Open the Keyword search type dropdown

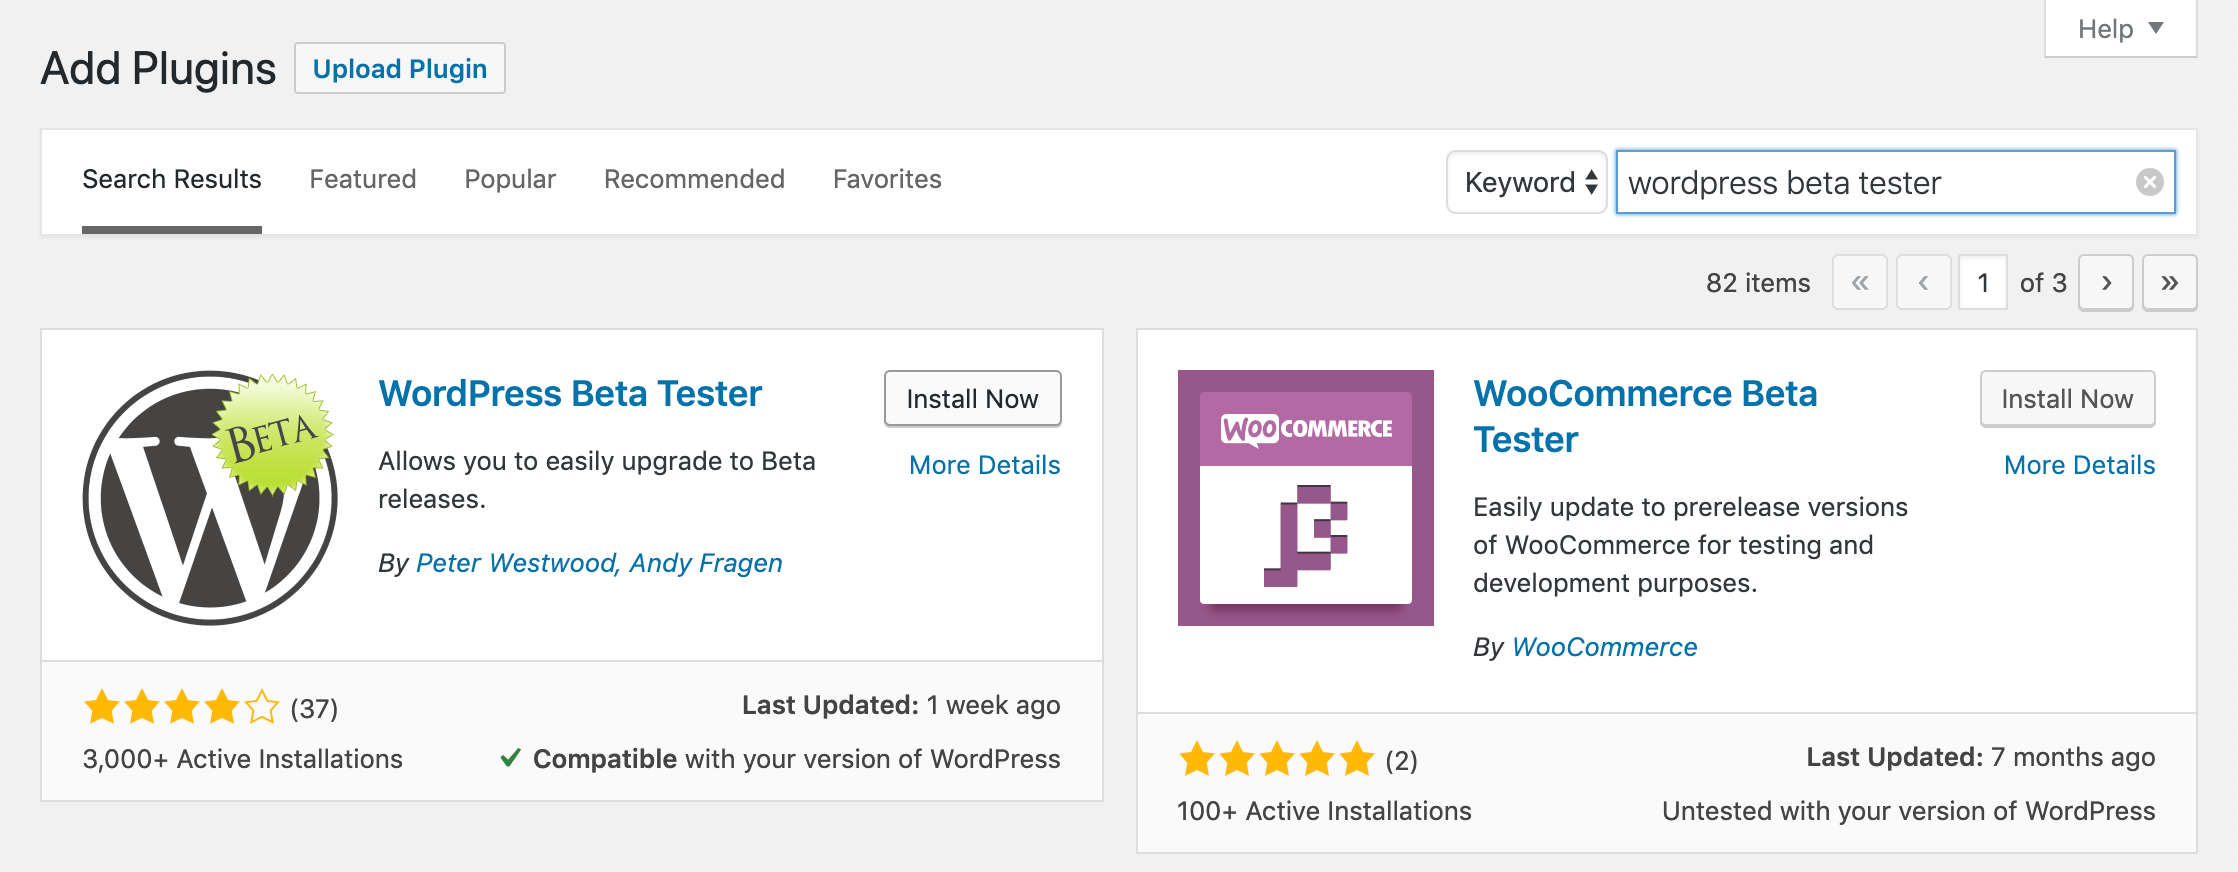1527,182
